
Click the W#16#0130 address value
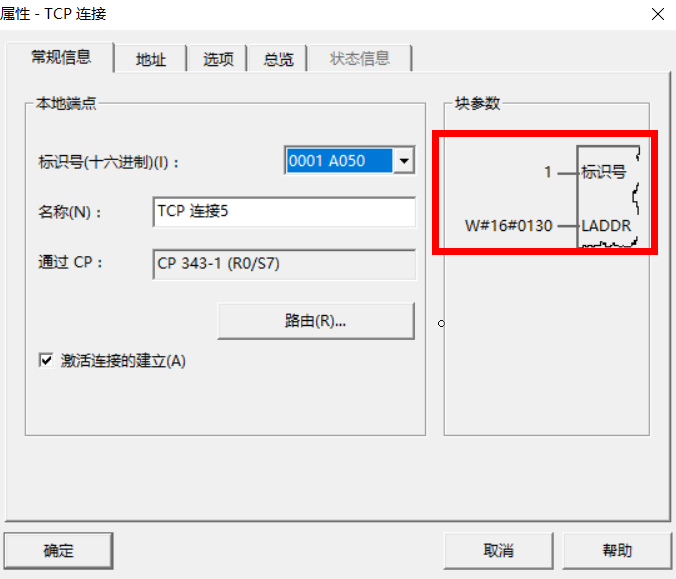[x=508, y=226]
